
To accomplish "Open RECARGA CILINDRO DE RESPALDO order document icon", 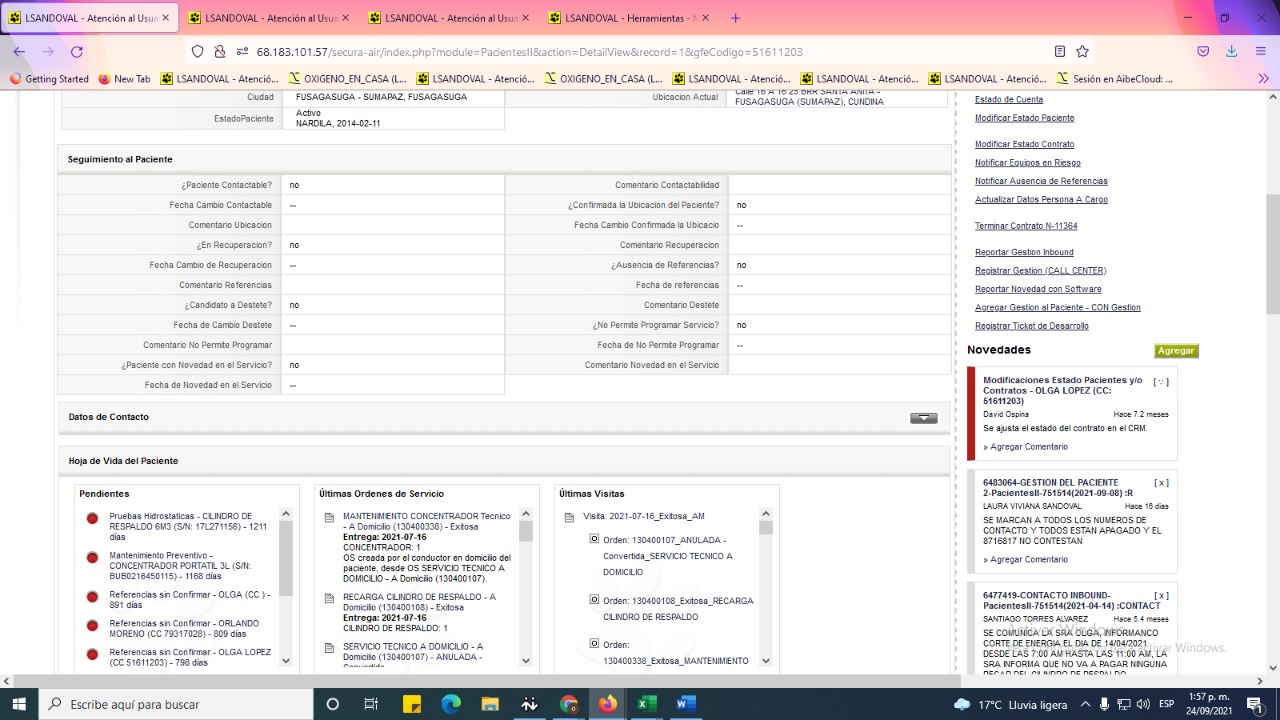I will [330, 599].
